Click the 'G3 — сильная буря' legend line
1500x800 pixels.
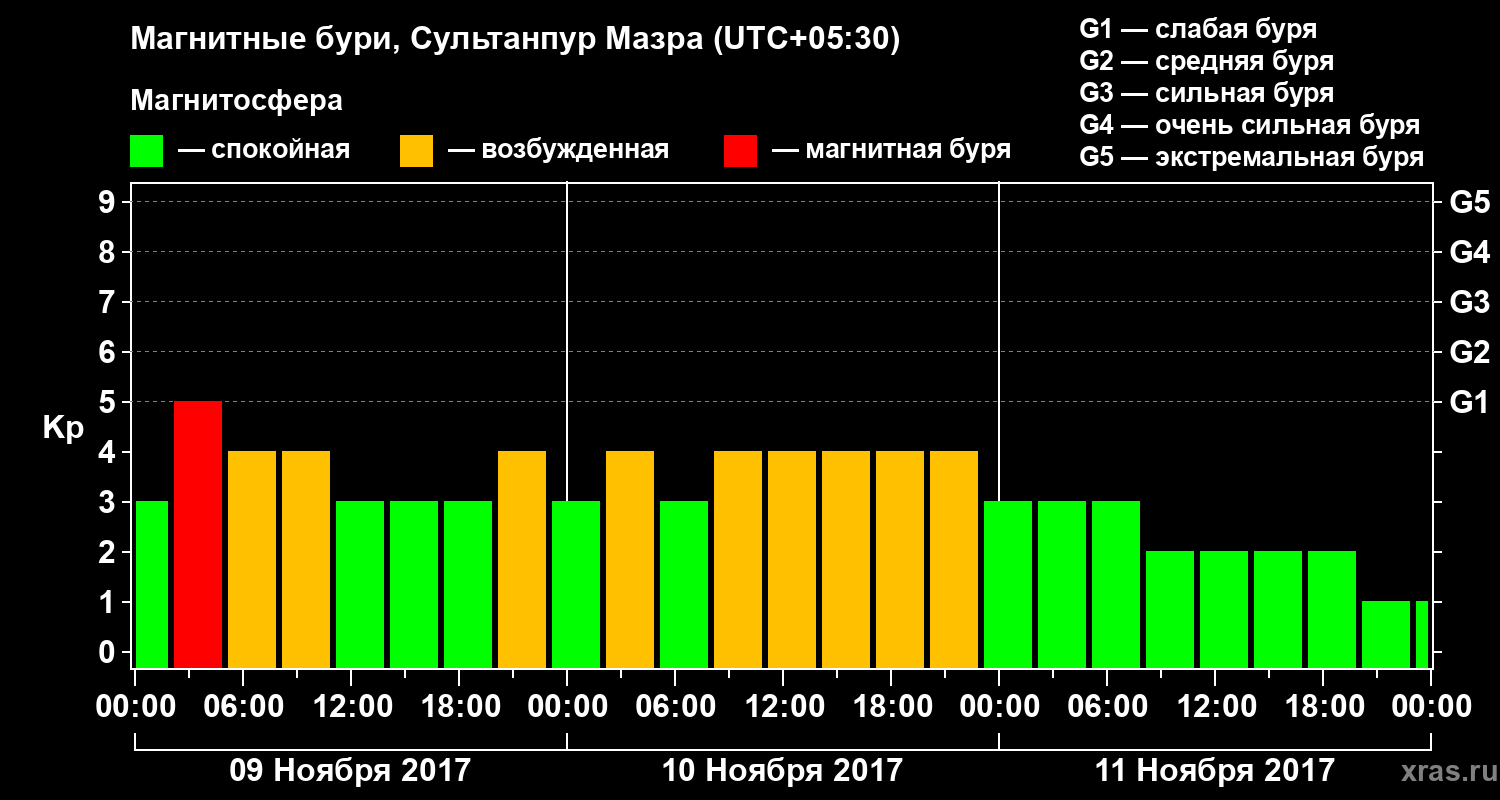coord(1207,93)
